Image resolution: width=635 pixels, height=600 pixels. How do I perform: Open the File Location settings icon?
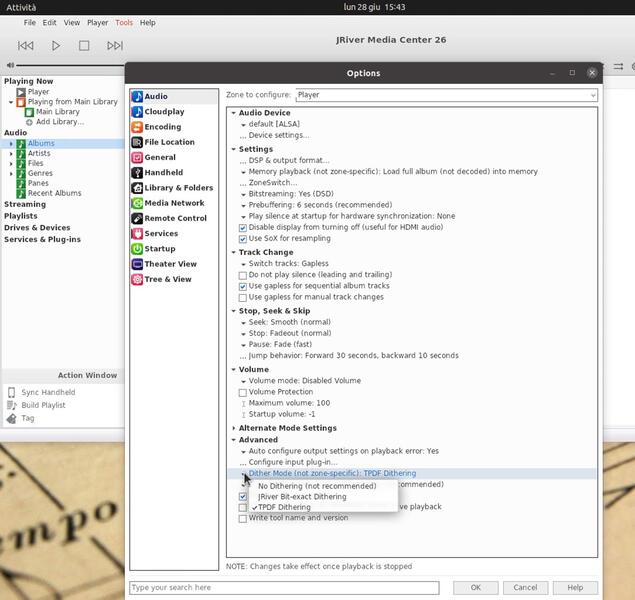point(138,142)
